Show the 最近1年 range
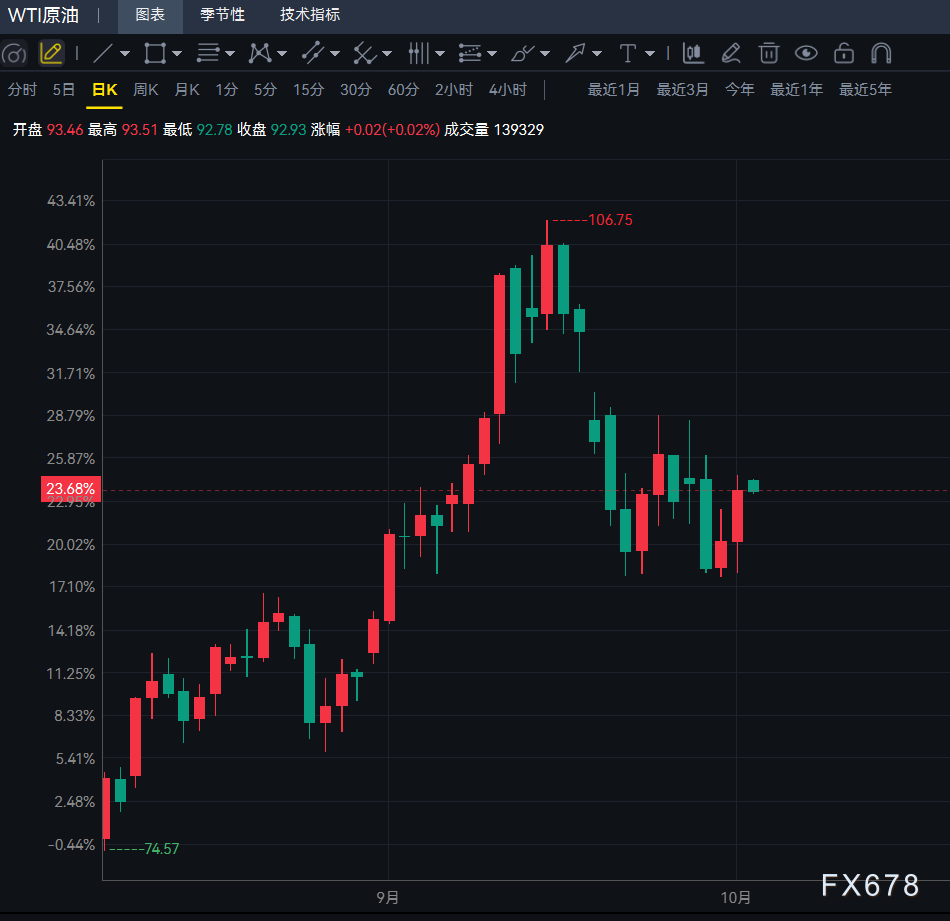Viewport: 950px width, 921px height. tap(796, 90)
